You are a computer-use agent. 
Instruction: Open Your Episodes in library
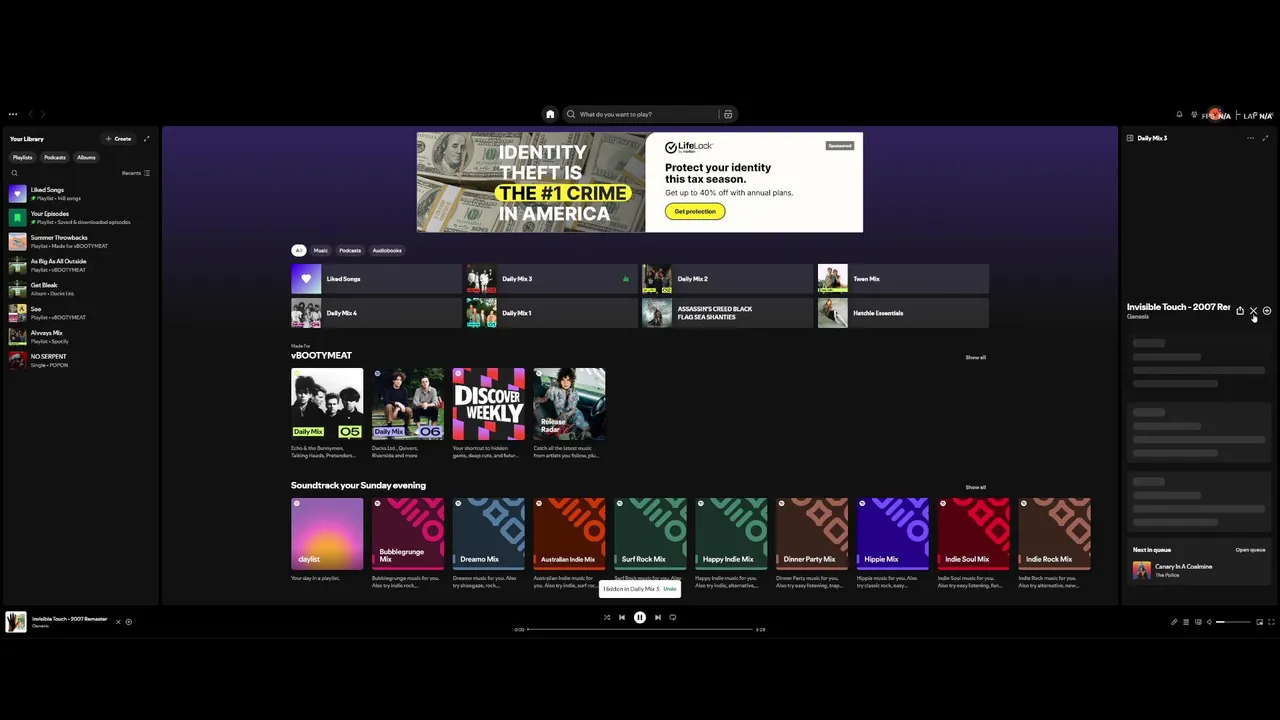click(80, 217)
